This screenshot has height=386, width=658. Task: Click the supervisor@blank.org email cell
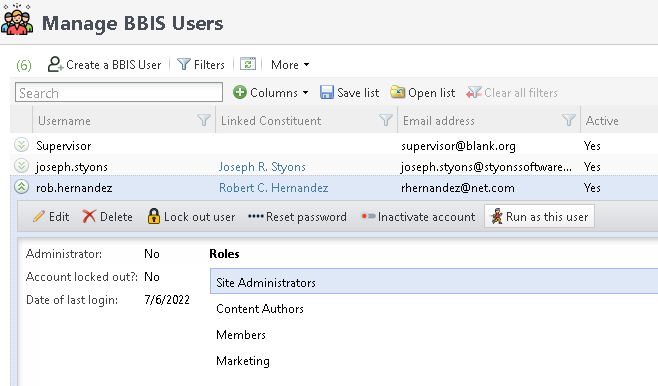pyautogui.click(x=458, y=146)
